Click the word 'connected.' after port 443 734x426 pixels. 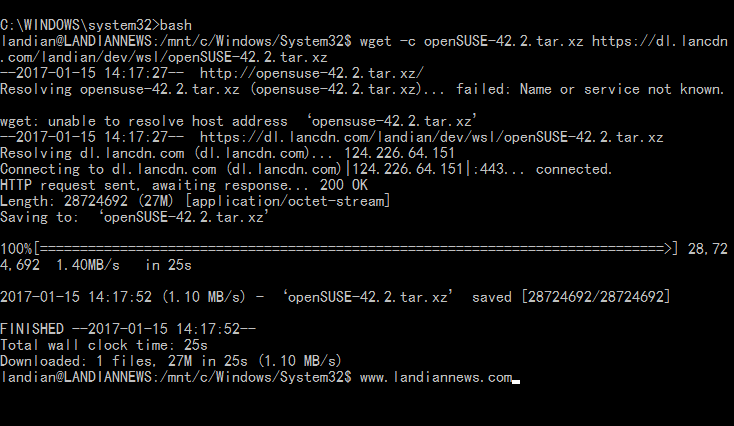[x=574, y=169]
